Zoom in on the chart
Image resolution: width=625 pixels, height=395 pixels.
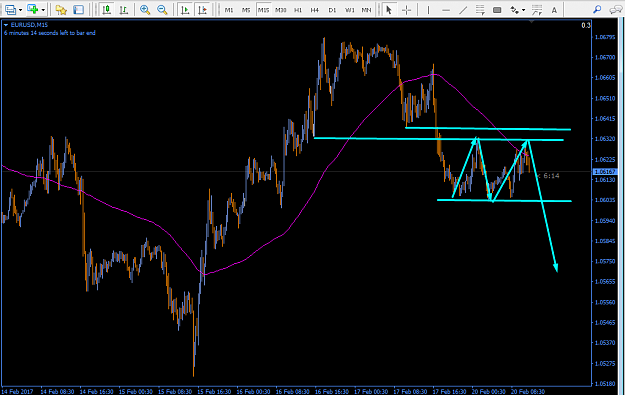[x=145, y=10]
